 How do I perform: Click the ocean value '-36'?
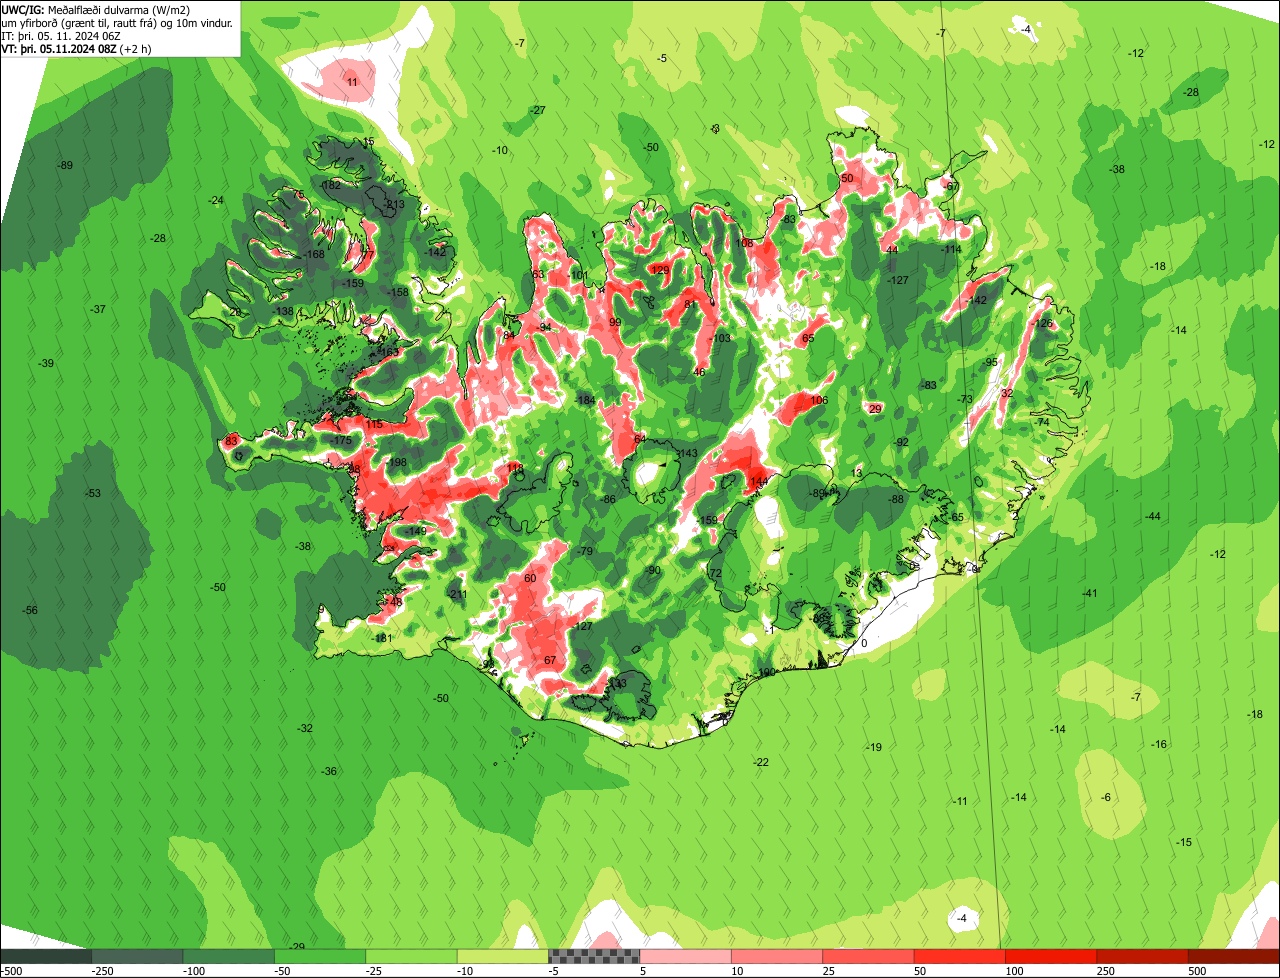tap(329, 771)
